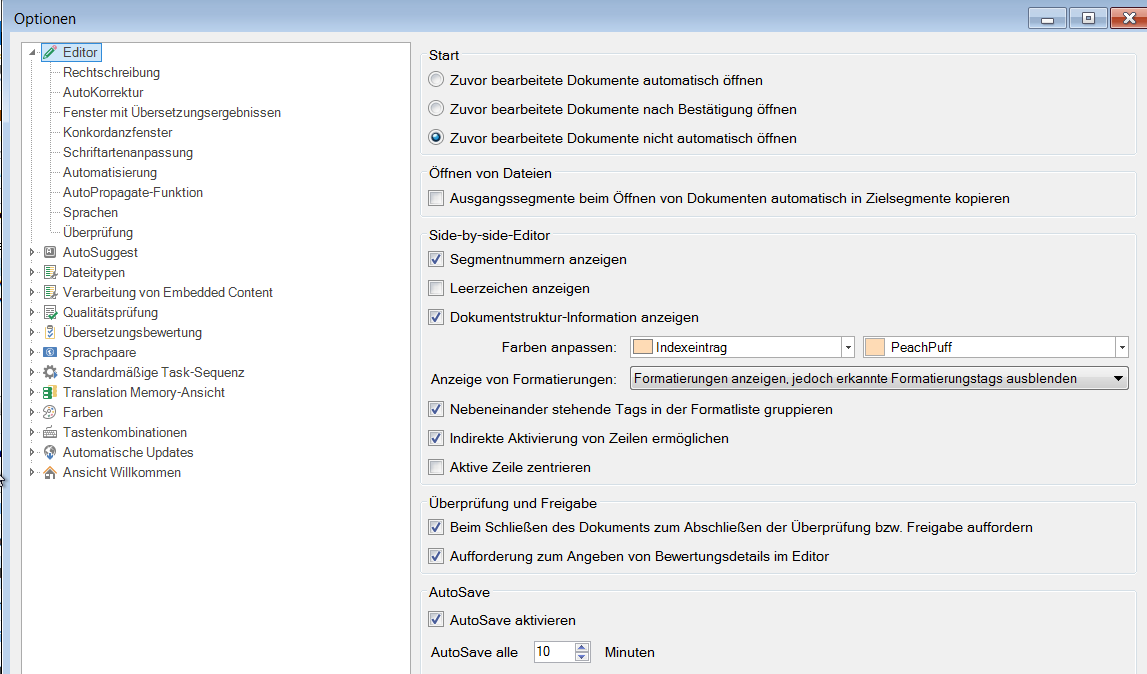Image resolution: width=1147 pixels, height=674 pixels.
Task: Enable copying Ausgangssegmente into Zielsegmente checkbox
Action: [x=436, y=198]
